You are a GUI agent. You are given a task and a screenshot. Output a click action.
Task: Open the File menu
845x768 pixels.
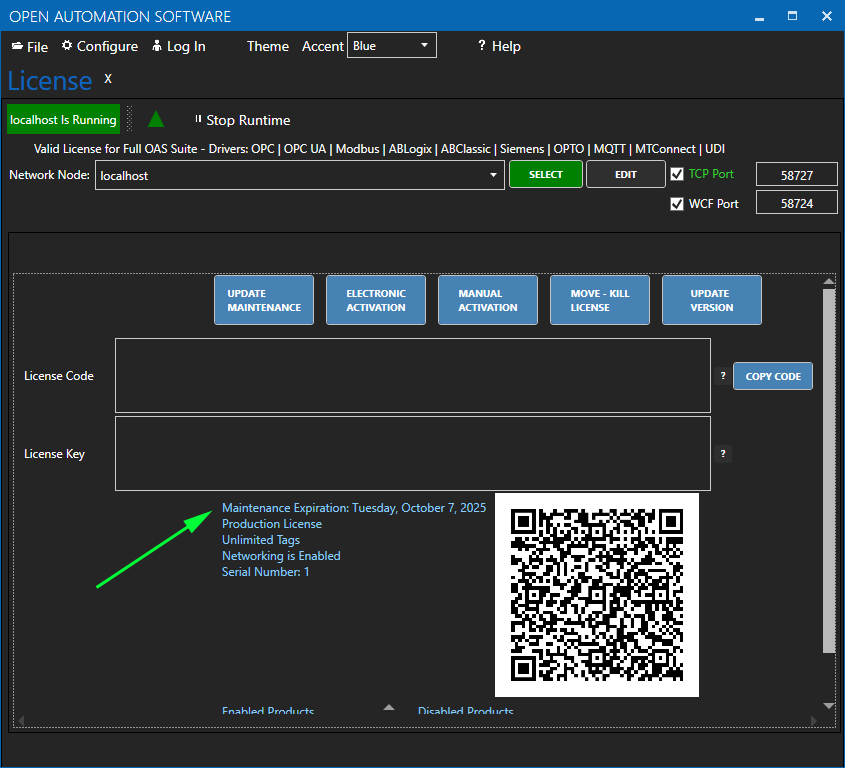[30, 46]
